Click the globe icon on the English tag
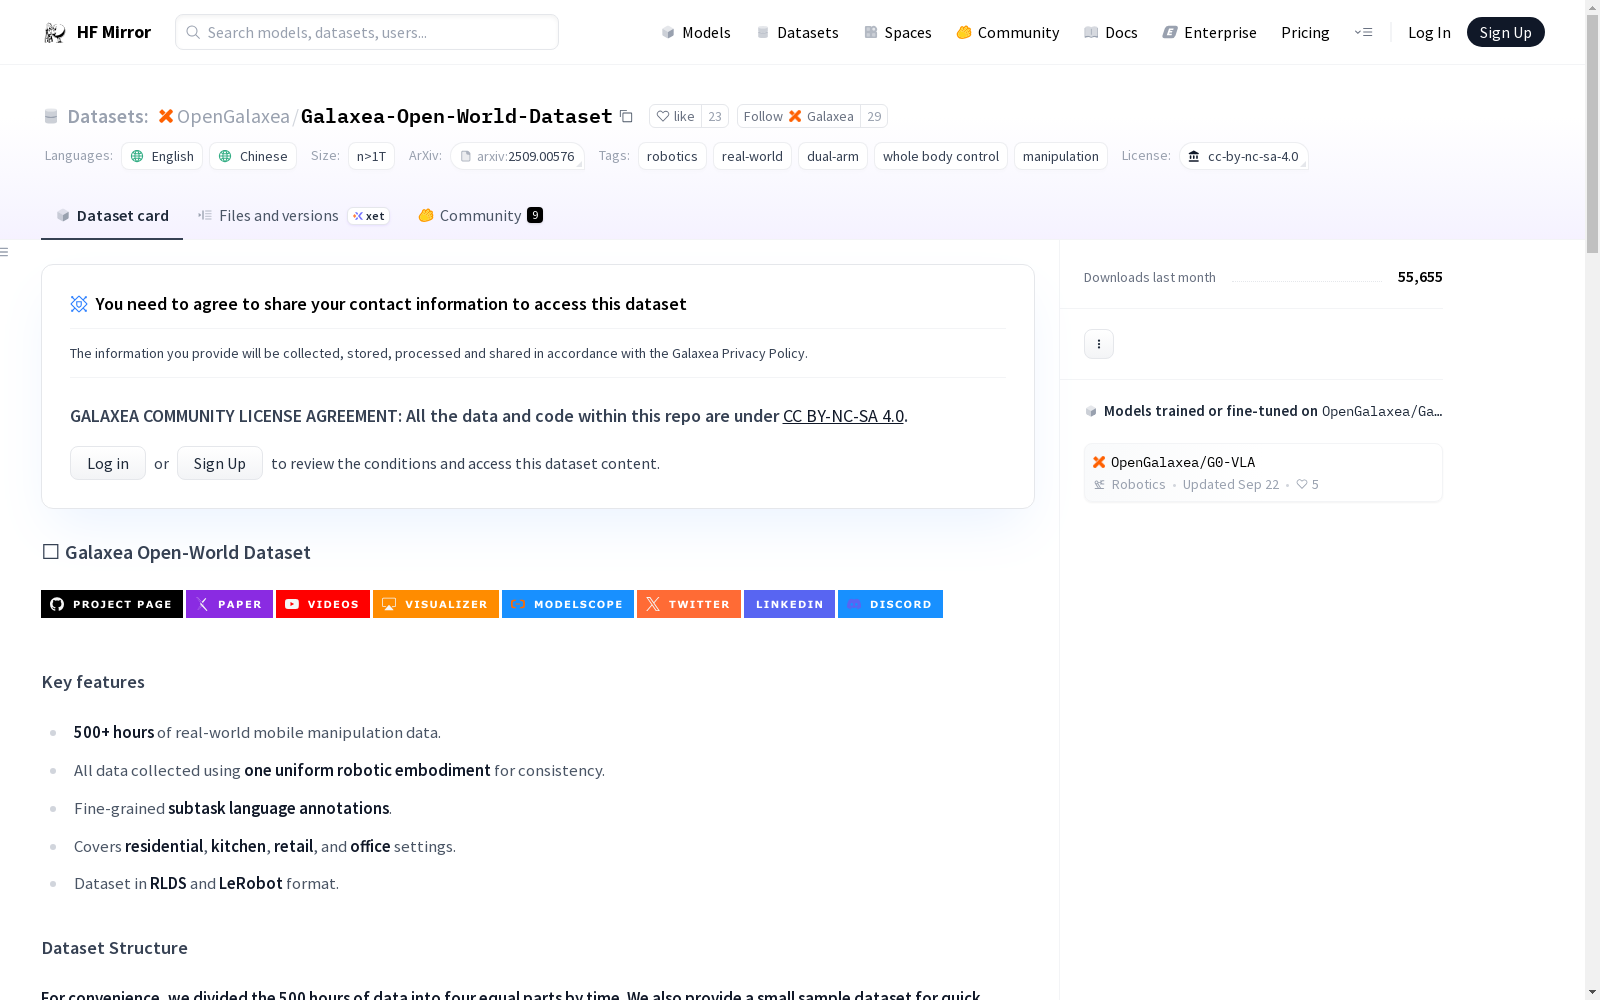Image resolution: width=1600 pixels, height=1000 pixels. click(x=137, y=156)
